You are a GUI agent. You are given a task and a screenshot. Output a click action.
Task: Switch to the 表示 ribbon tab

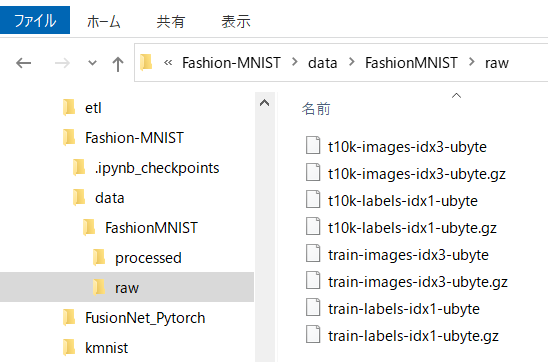click(x=236, y=22)
